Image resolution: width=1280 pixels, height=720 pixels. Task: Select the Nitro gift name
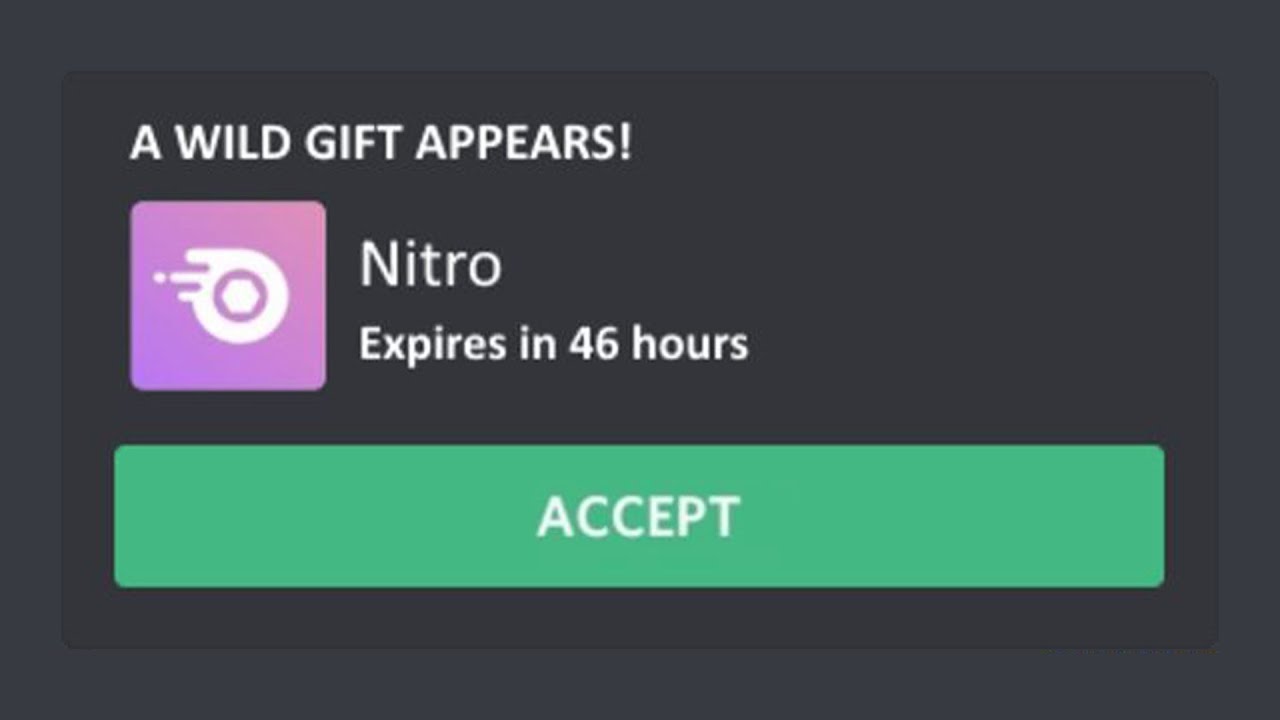click(x=430, y=265)
